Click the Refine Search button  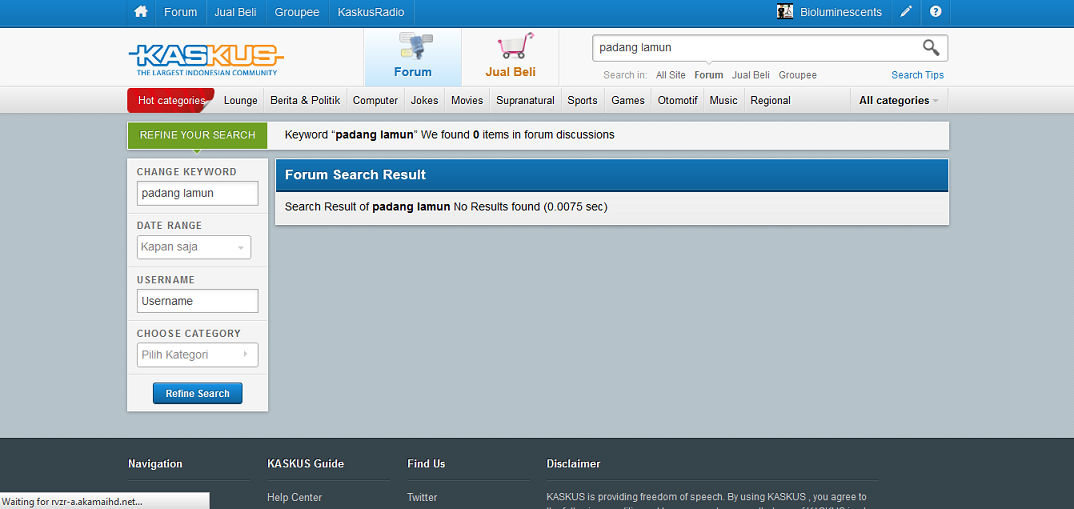click(x=197, y=393)
